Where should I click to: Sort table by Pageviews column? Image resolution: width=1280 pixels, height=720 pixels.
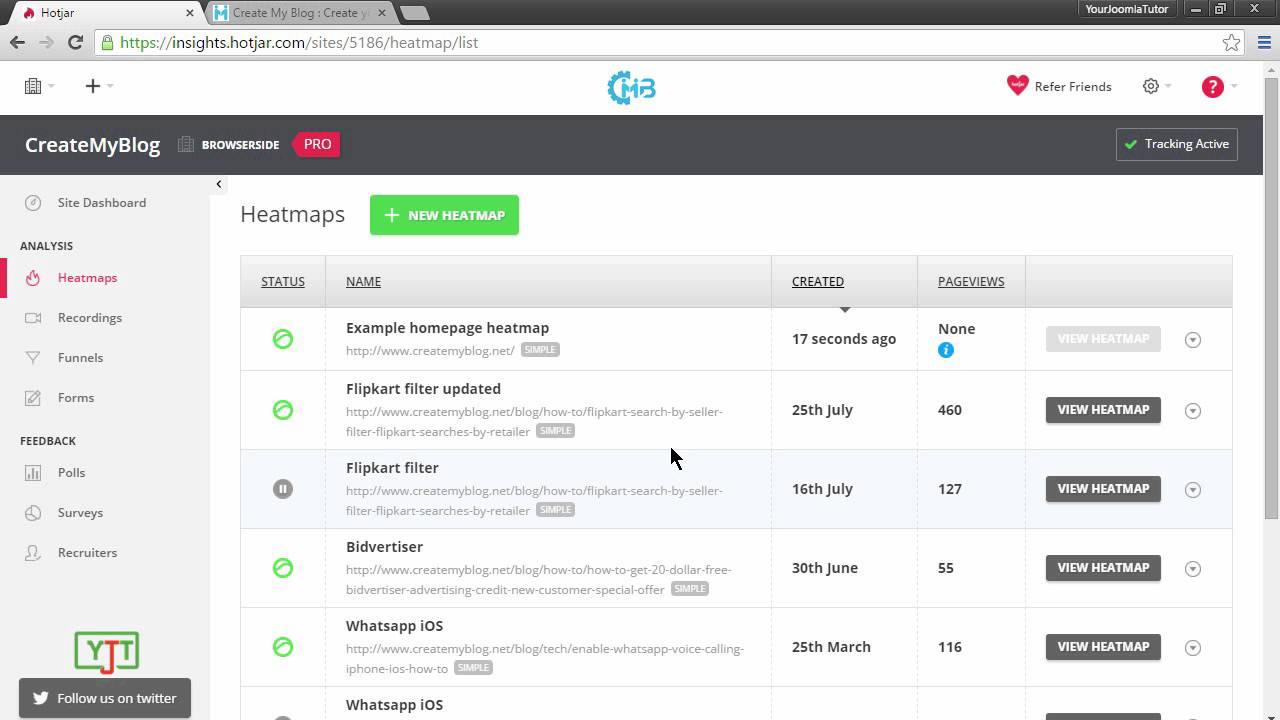coord(971,281)
